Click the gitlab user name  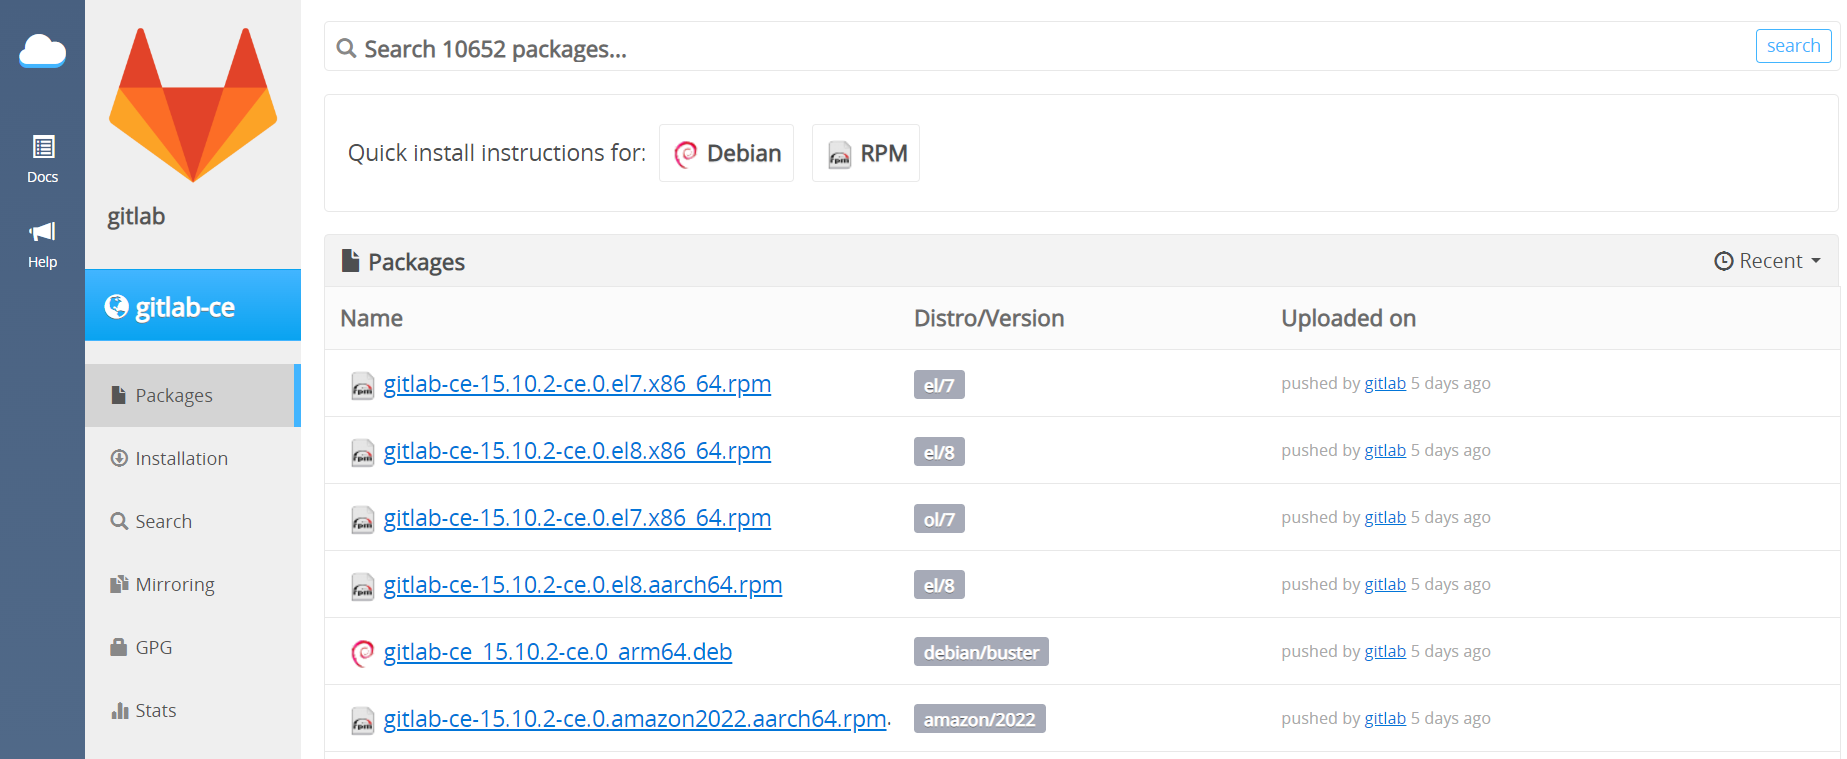coord(136,216)
